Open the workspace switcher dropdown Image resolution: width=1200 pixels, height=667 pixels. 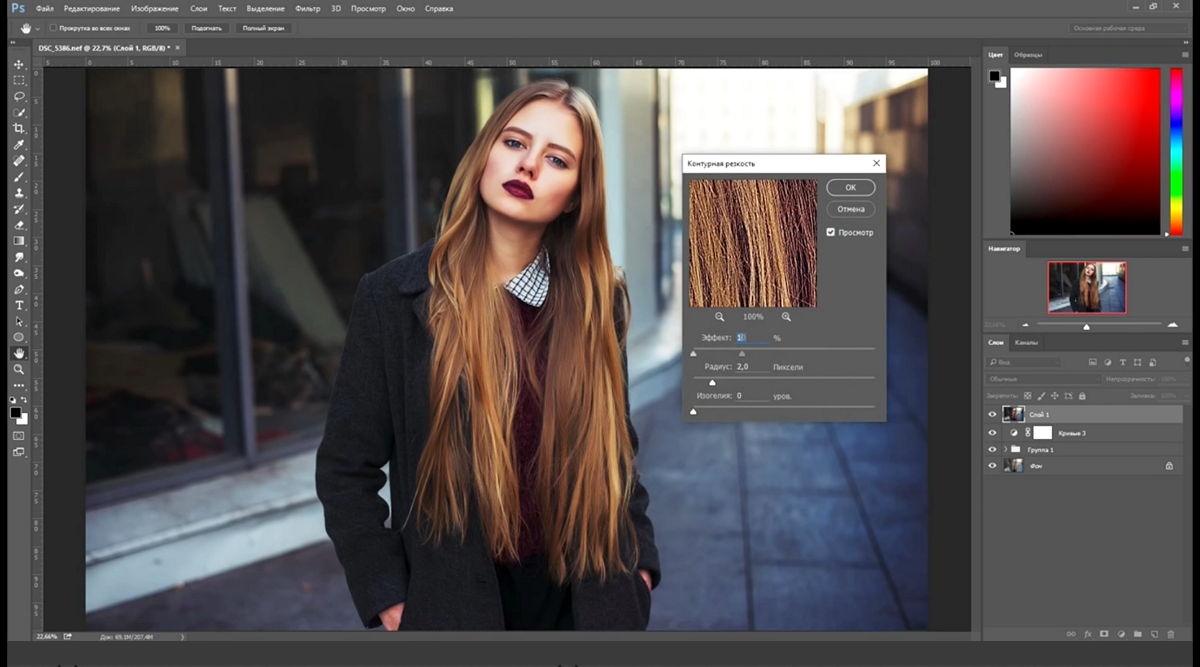pos(1129,28)
